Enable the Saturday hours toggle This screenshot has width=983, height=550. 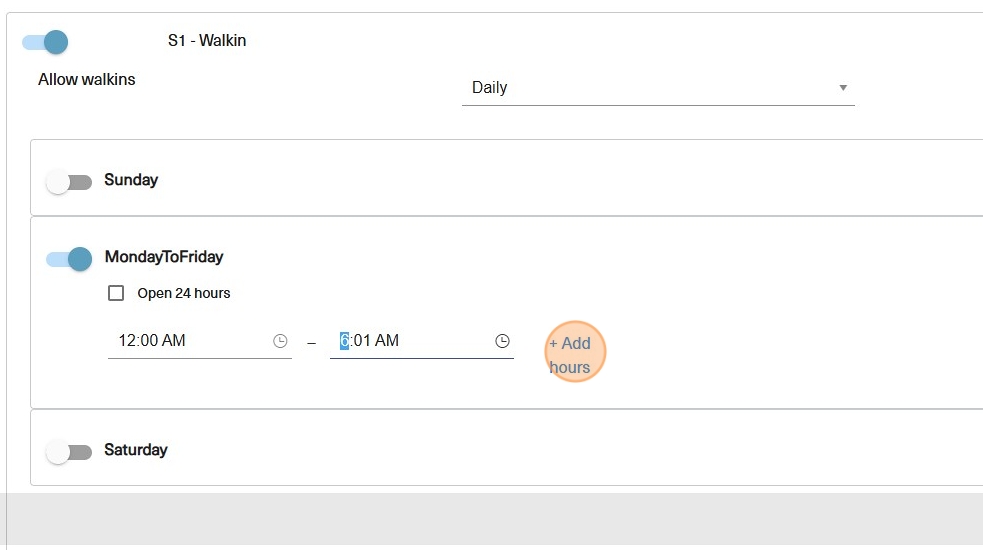pyautogui.click(x=68, y=452)
